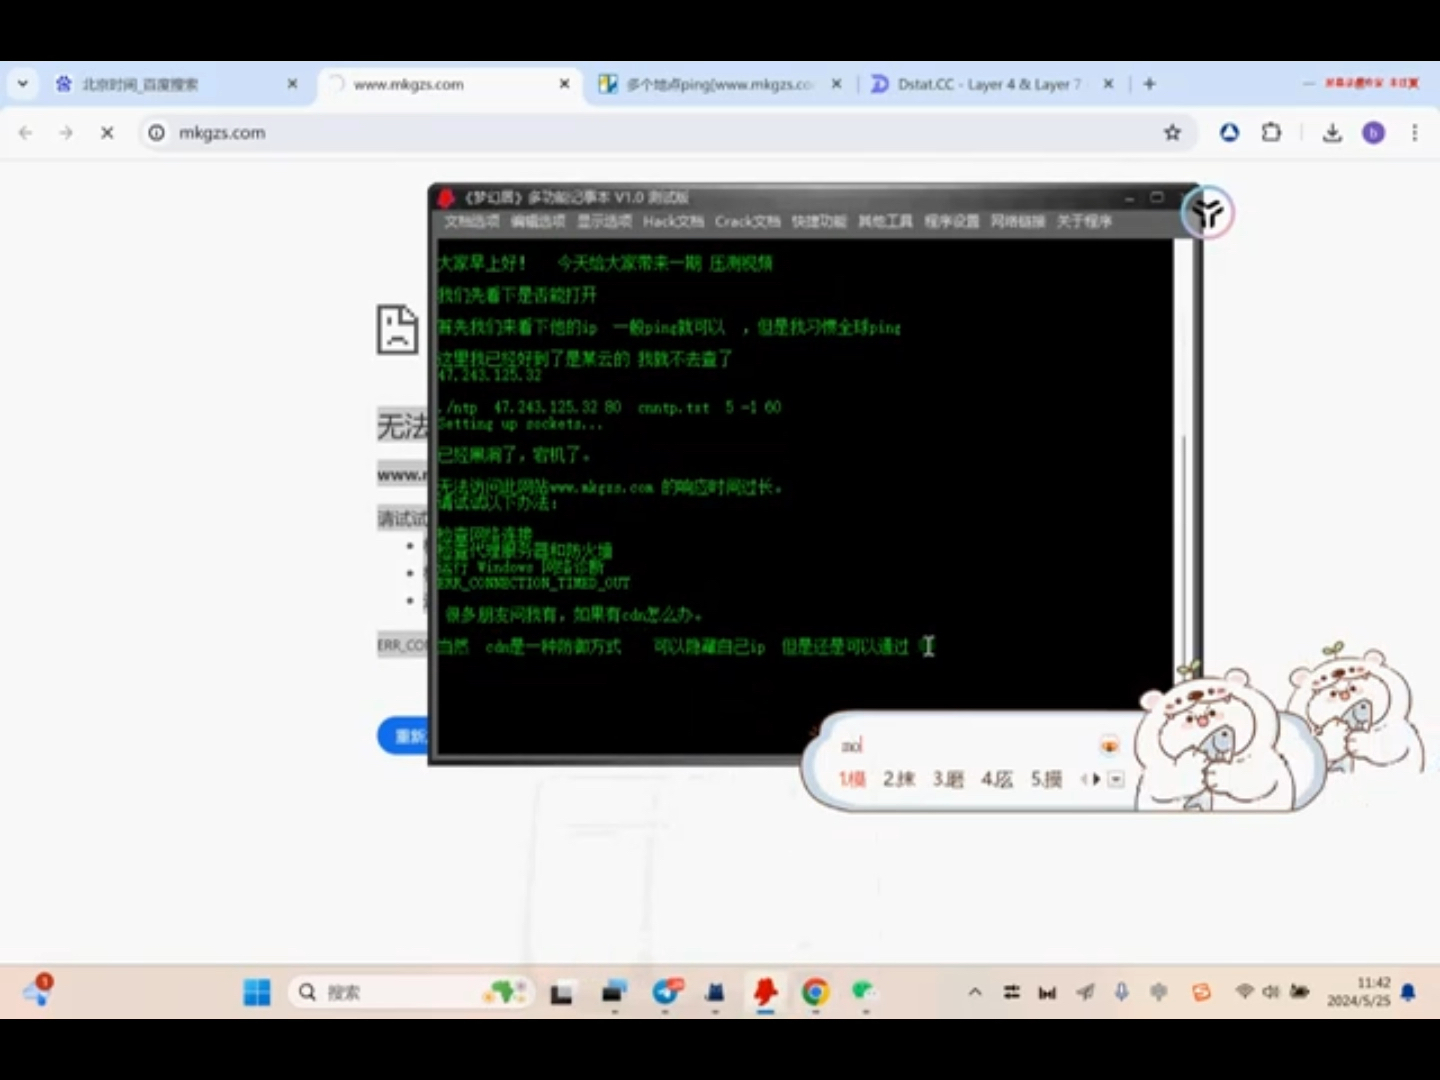Screen dimensions: 1440x1080
Task: Open the Hack文档 menu
Action: [x=673, y=221]
